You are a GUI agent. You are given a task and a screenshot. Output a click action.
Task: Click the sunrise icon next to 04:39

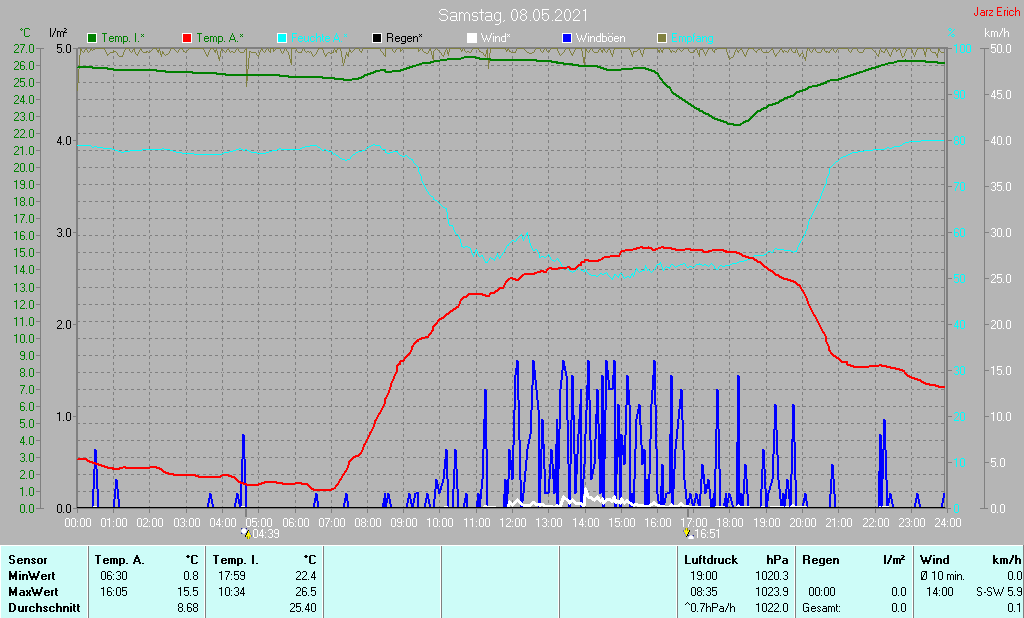click(246, 533)
